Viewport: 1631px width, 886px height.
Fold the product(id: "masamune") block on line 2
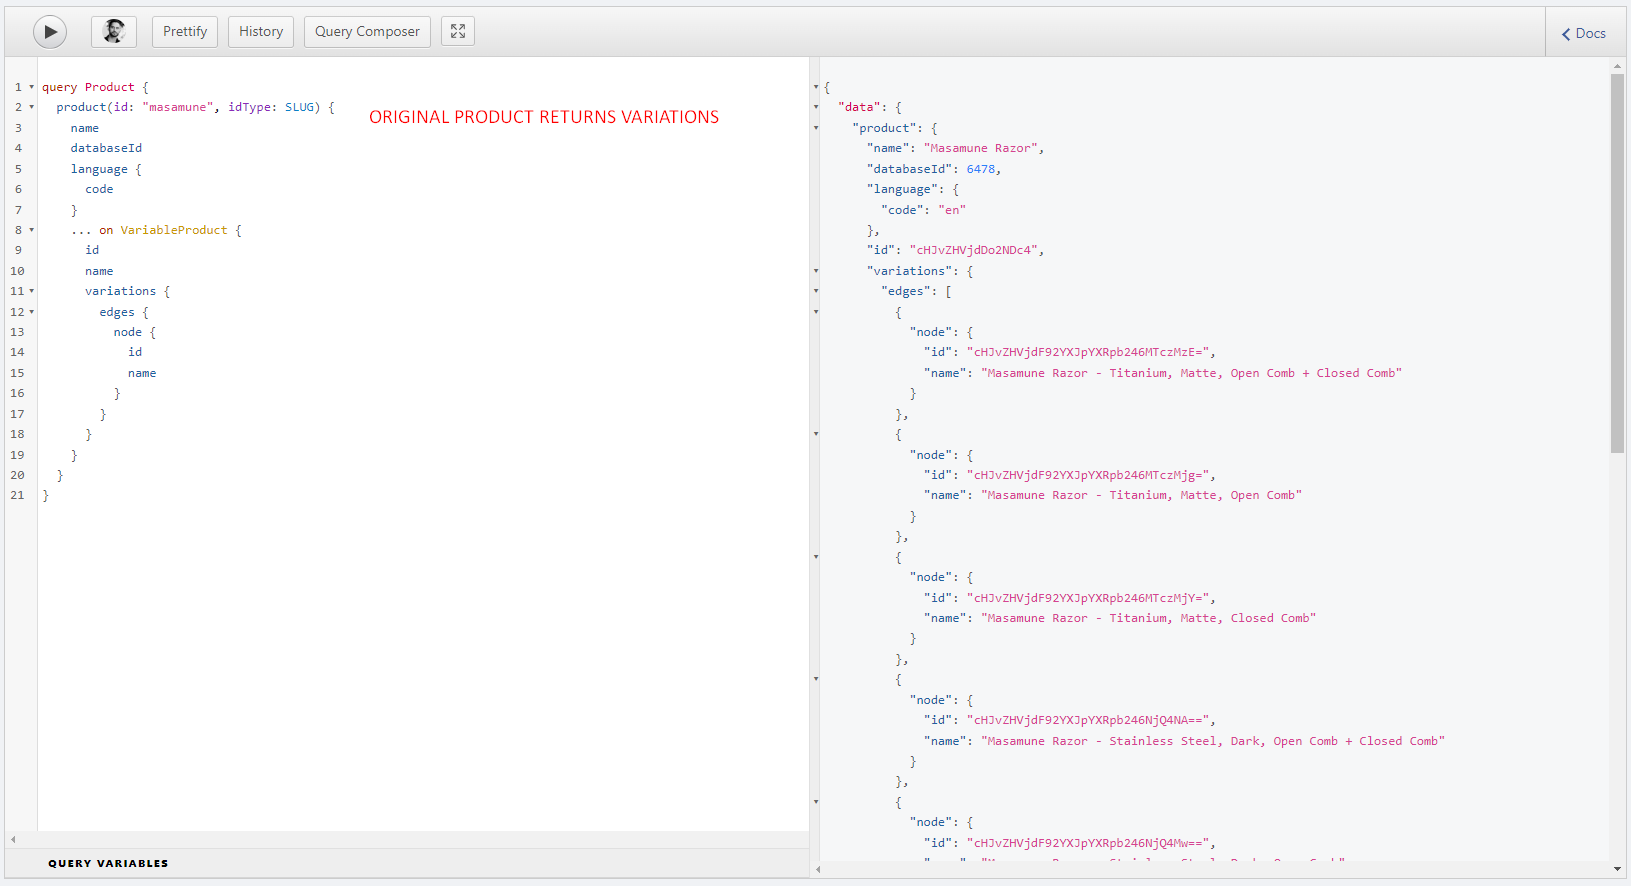pos(31,107)
